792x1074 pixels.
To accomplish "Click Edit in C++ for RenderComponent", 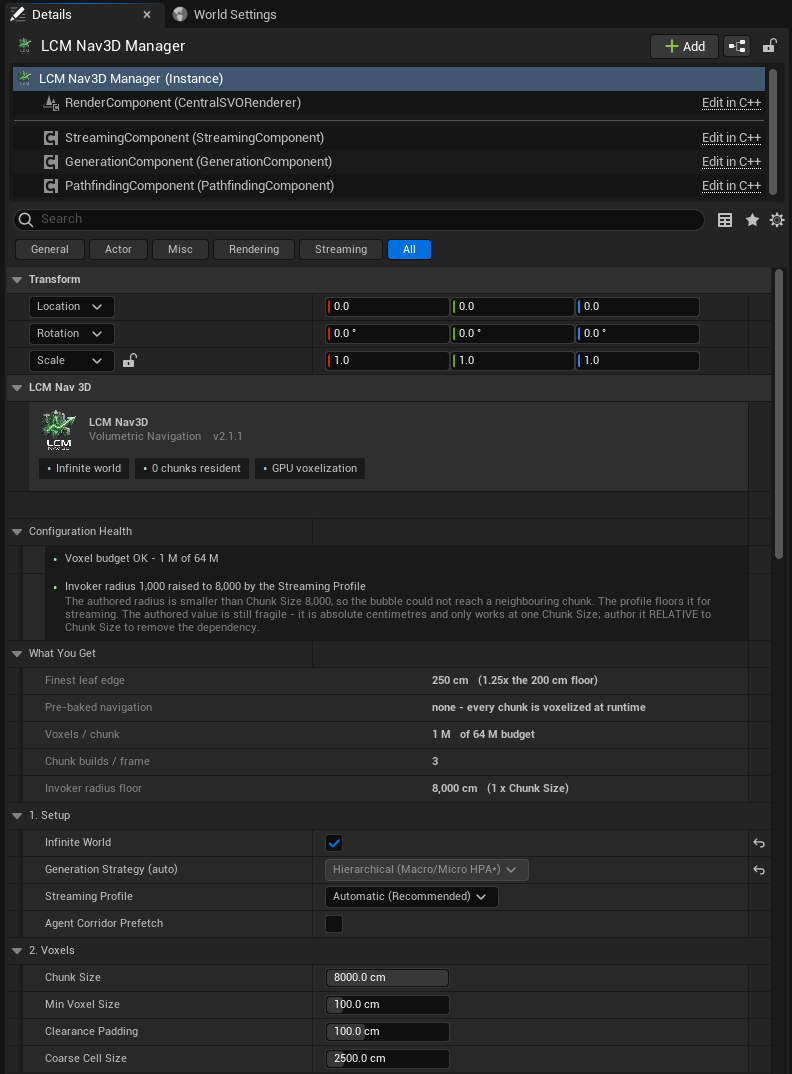I will [731, 103].
